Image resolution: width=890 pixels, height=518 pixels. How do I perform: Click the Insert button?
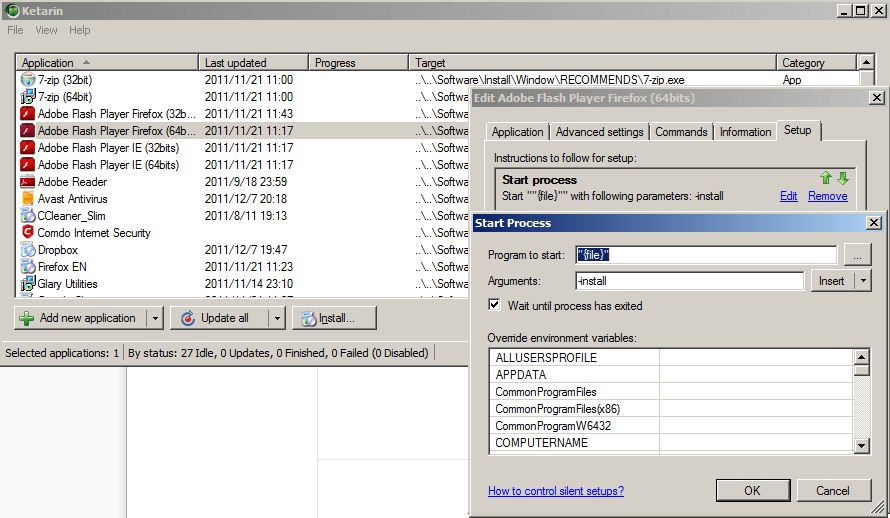[833, 281]
